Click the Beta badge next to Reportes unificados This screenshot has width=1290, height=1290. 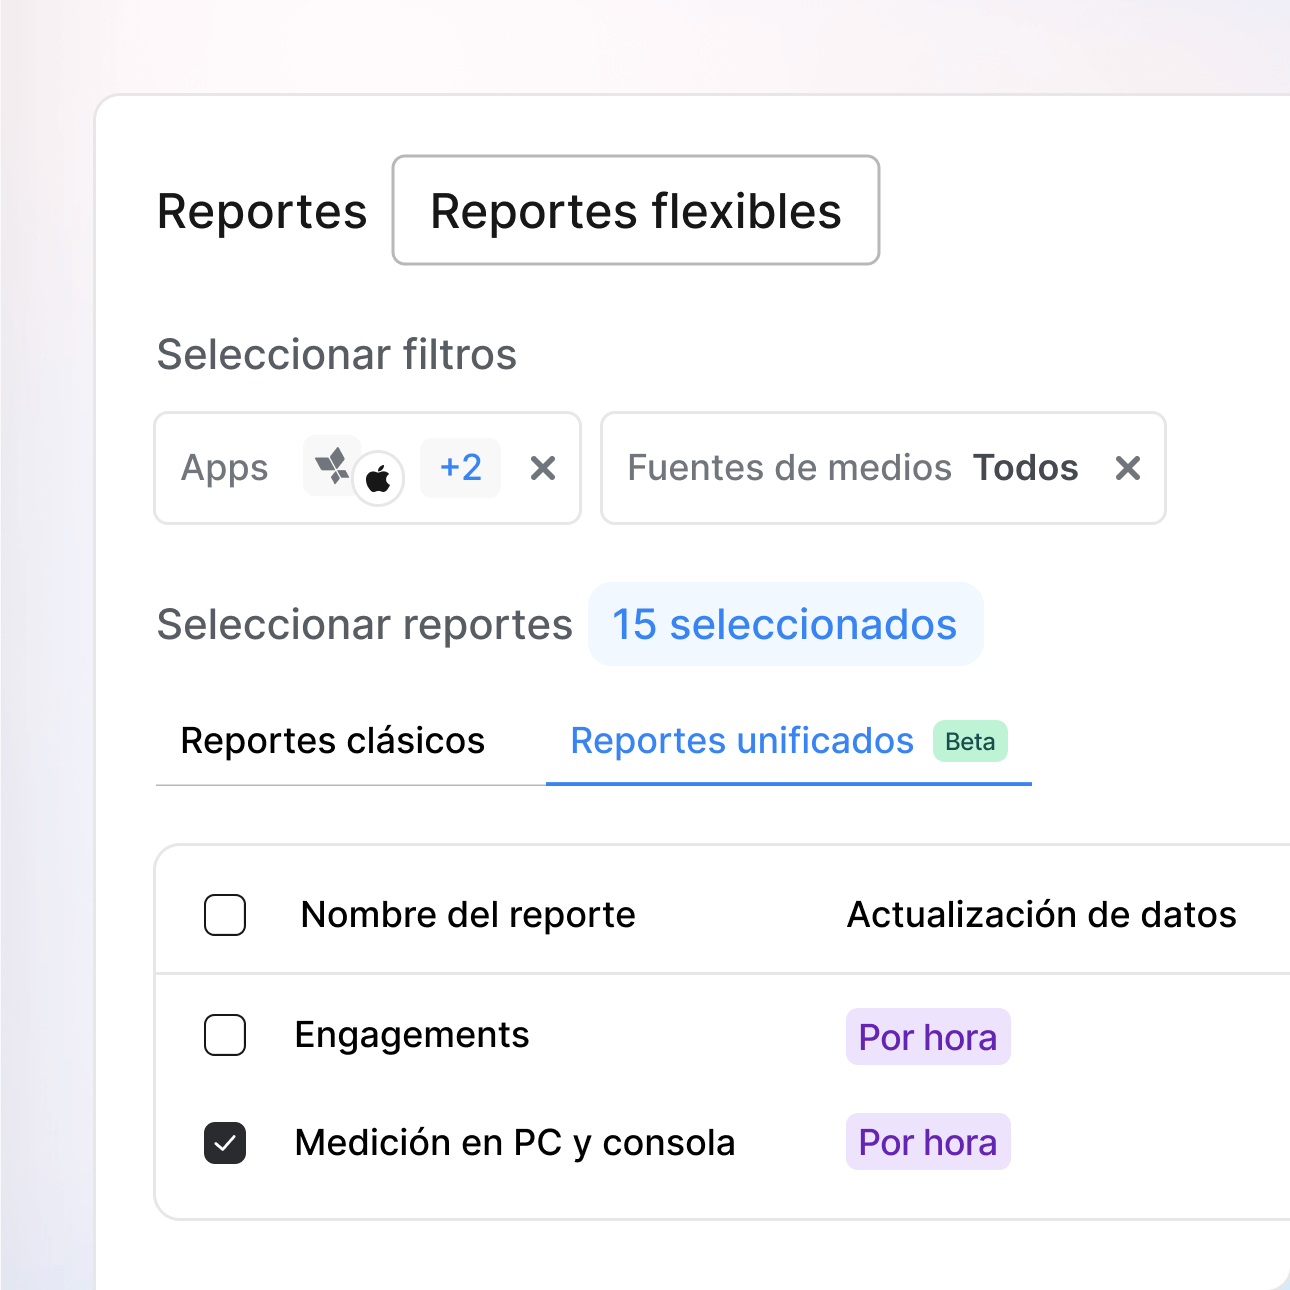click(969, 741)
